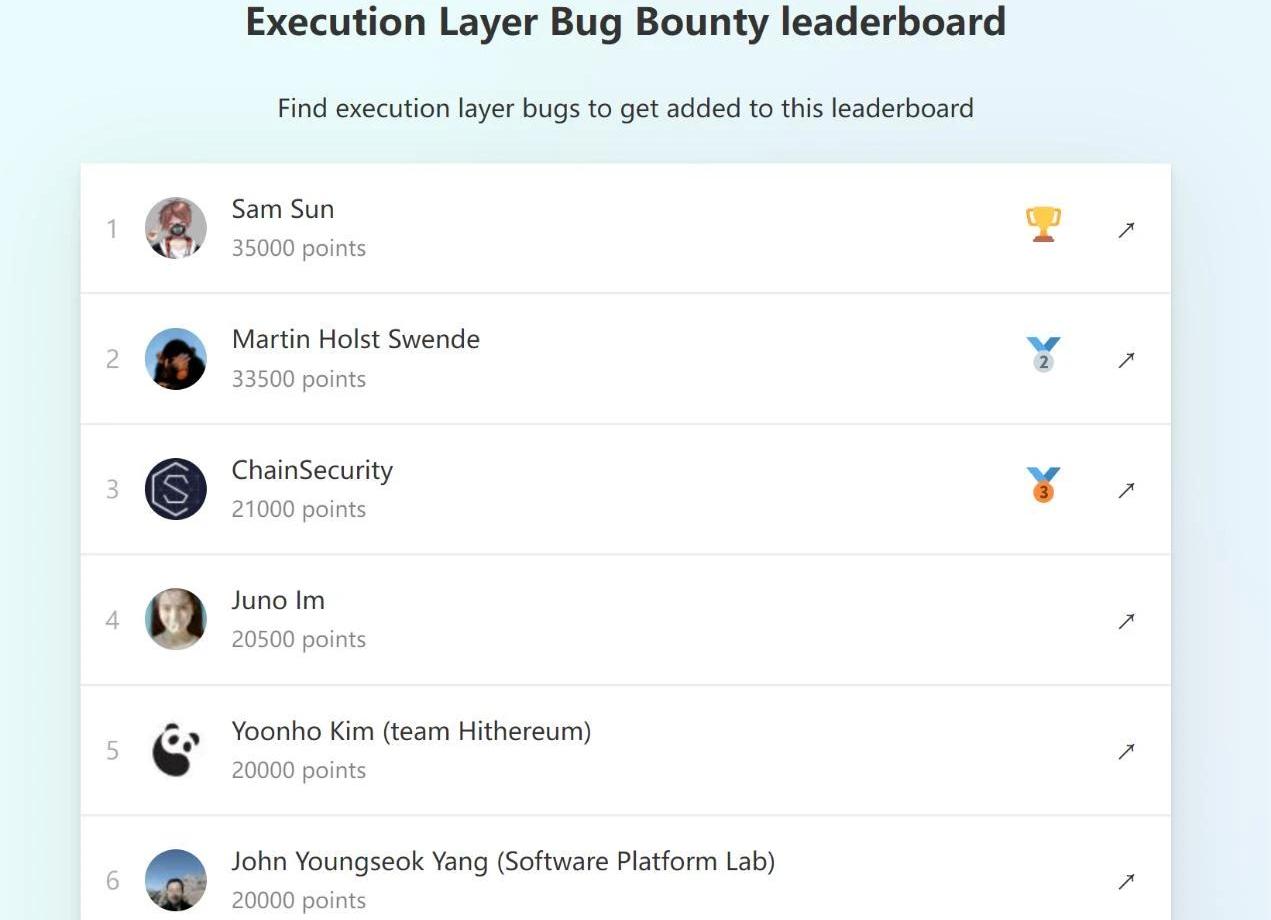Image resolution: width=1271 pixels, height=920 pixels.
Task: Click John Youngseok Yang's profile photo
Action: (176, 880)
